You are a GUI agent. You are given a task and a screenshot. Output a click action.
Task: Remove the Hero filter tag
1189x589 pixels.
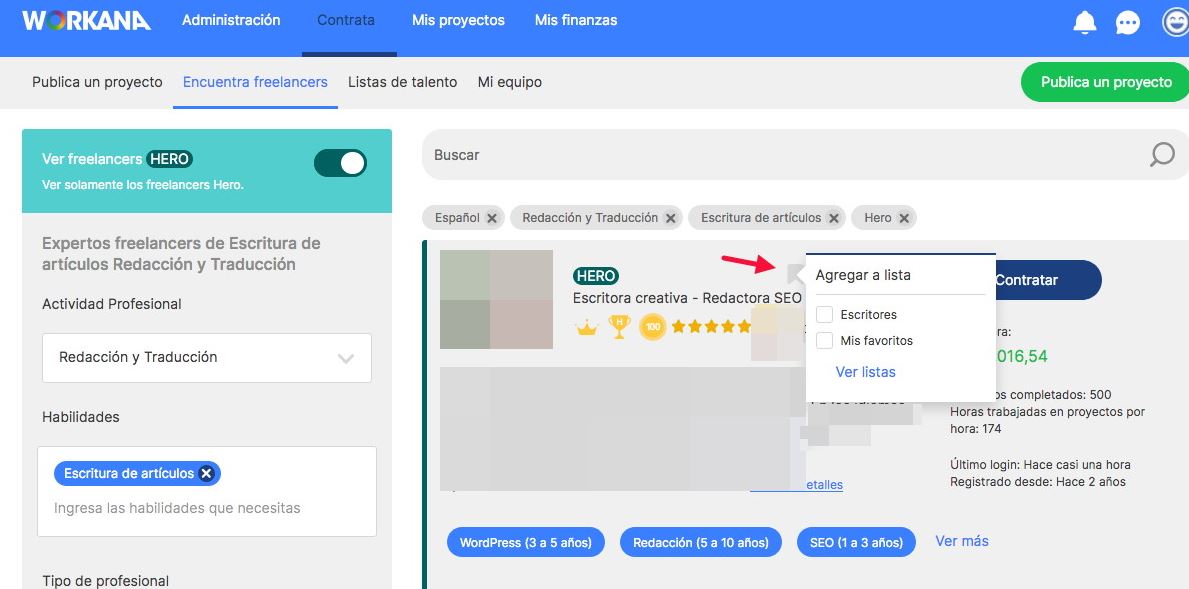904,218
